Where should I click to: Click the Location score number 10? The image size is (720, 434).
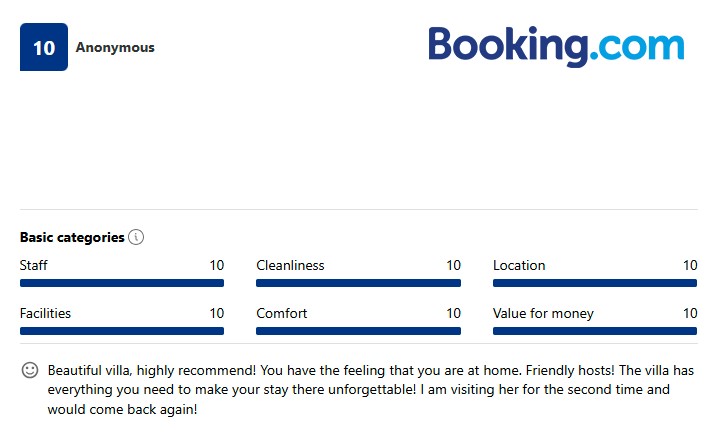[690, 266]
